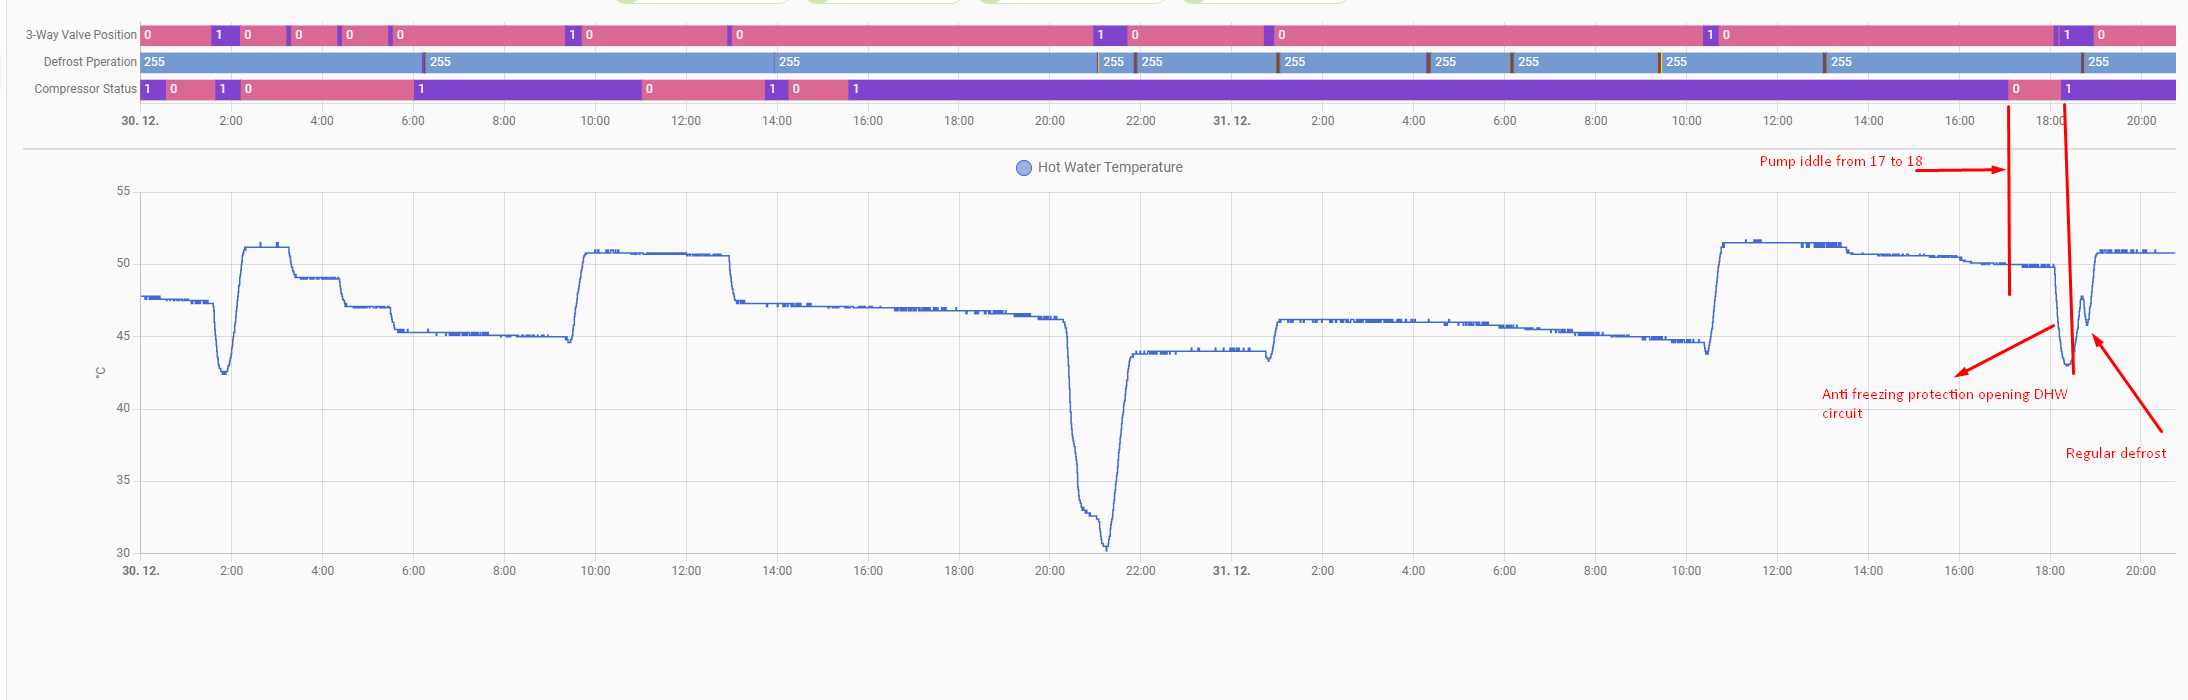
Task: Click the 'Anti freezing protection' annotation text
Action: [1943, 395]
